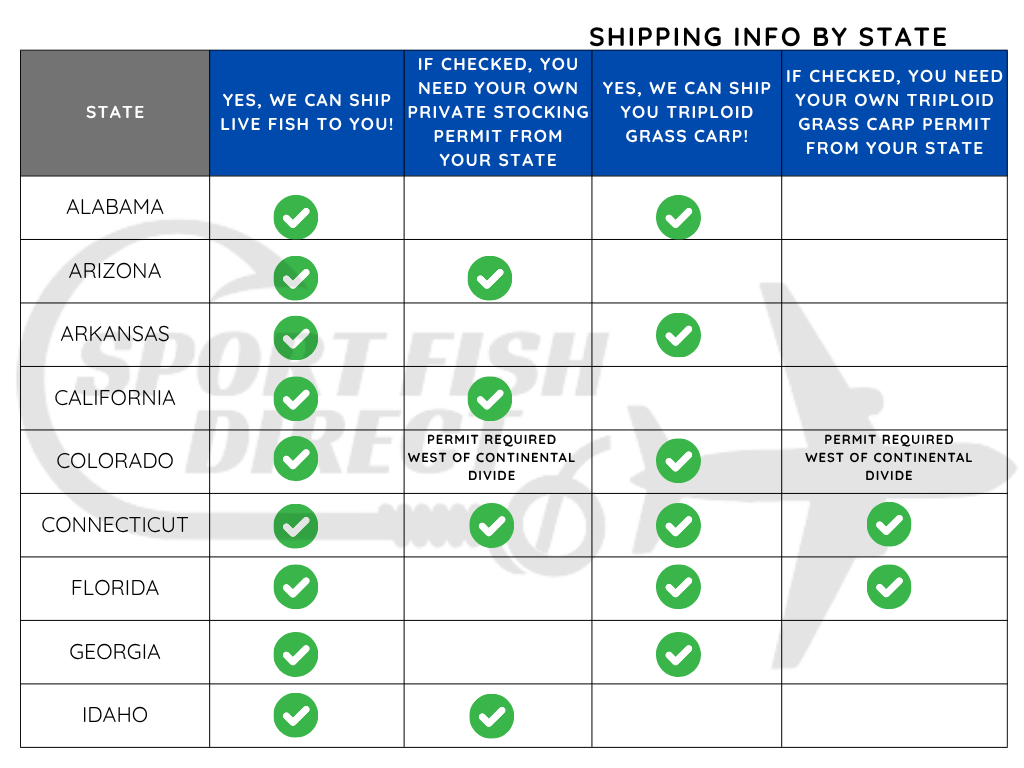Click Colorado's private stocking permit note
Image resolution: width=1024 pixels, height=768 pixels.
pos(491,457)
